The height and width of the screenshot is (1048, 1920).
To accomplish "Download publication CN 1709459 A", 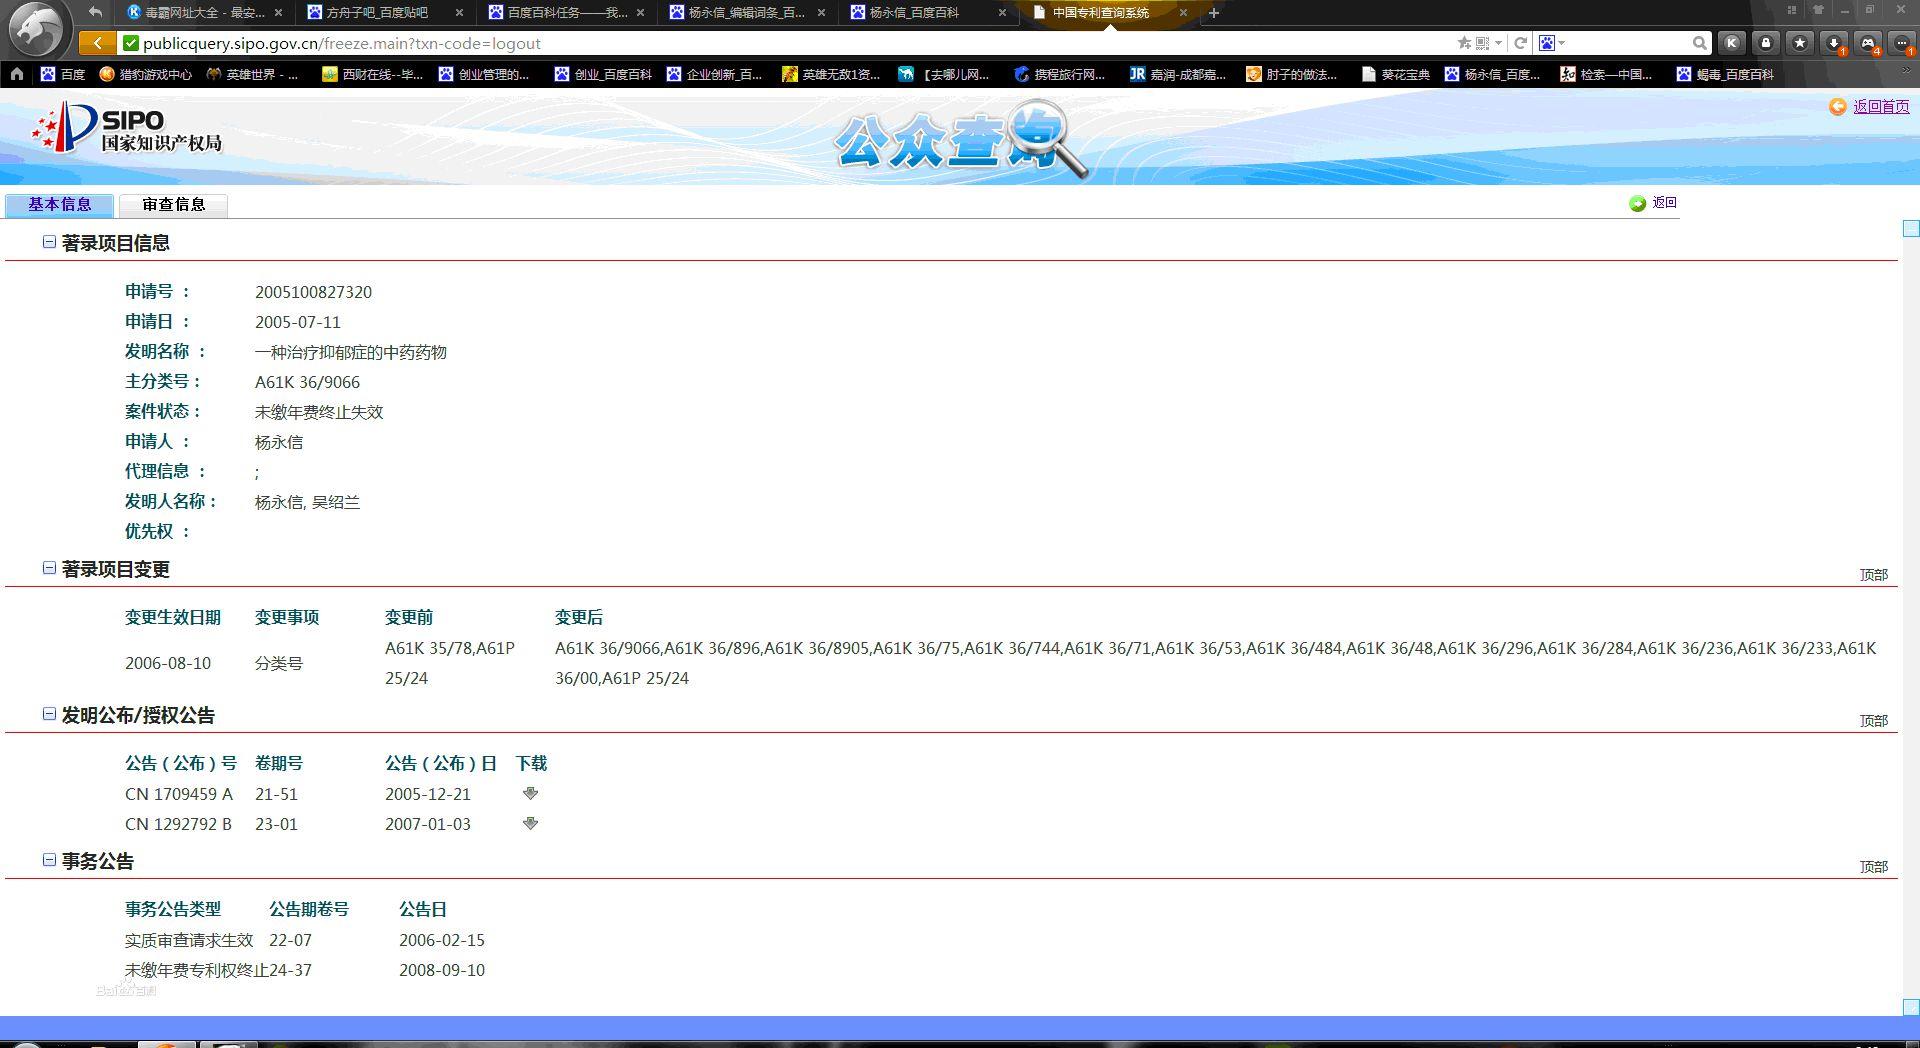I will point(530,793).
